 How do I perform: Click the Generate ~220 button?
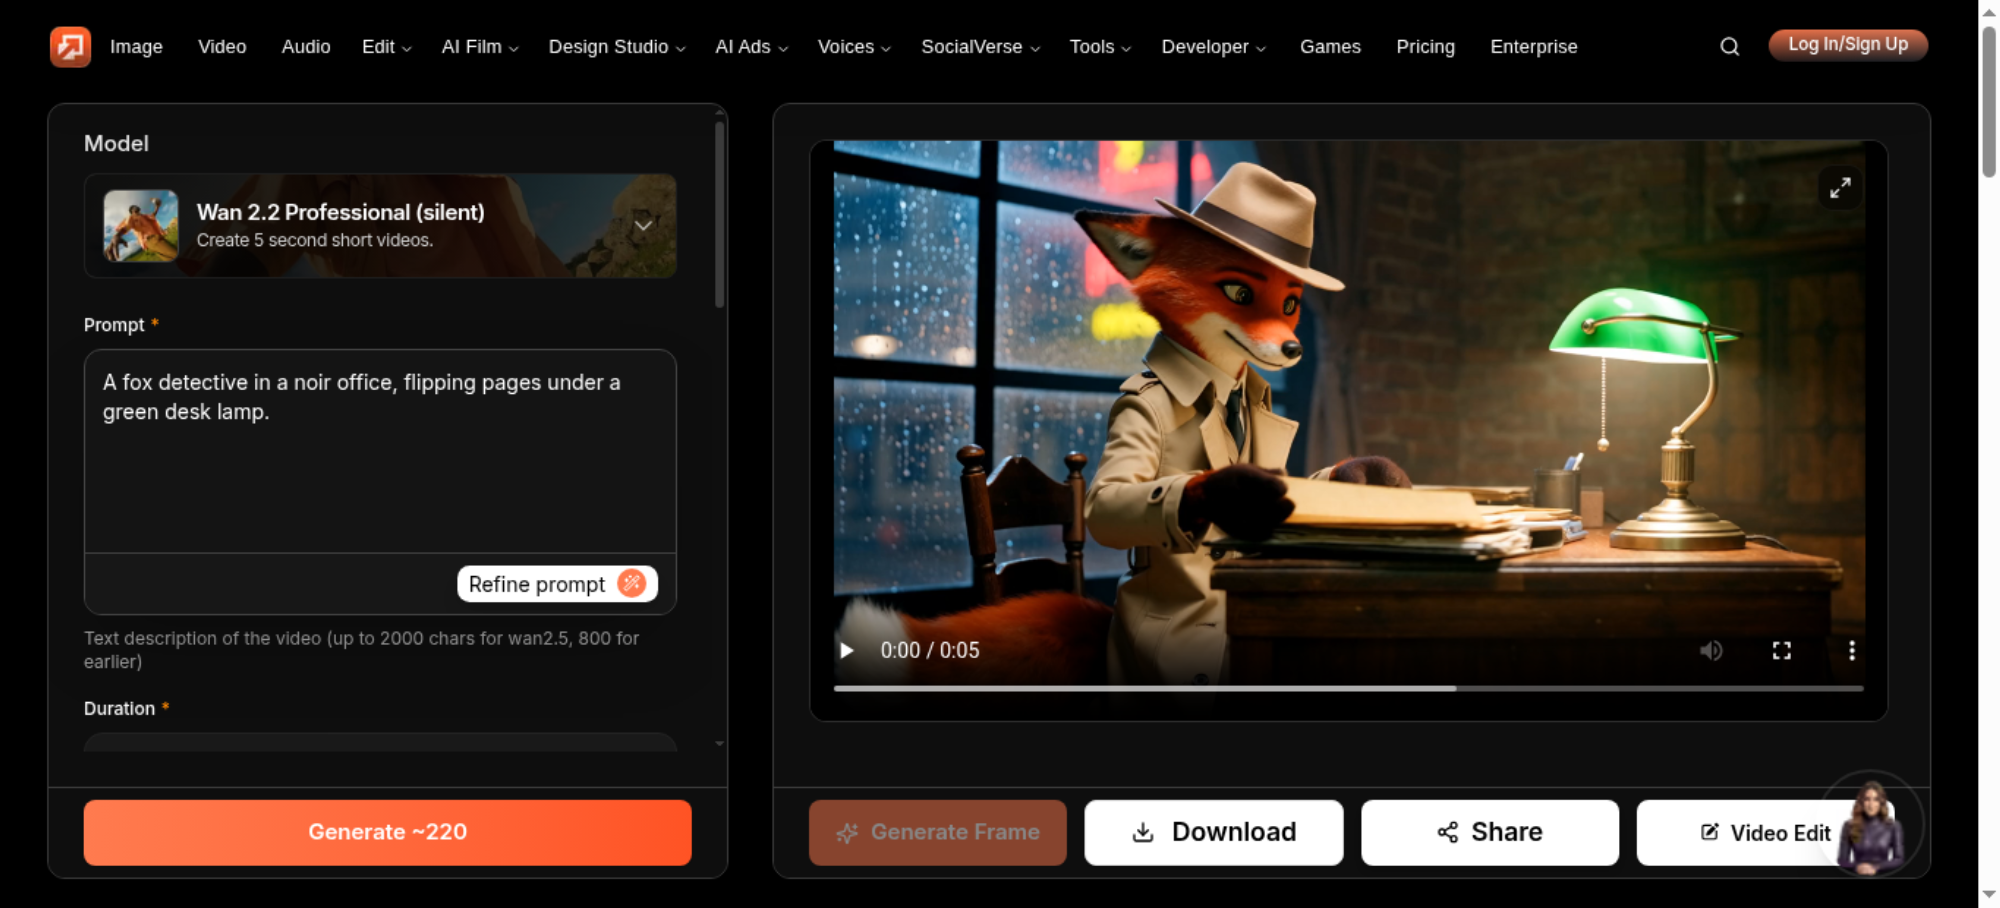coord(388,832)
